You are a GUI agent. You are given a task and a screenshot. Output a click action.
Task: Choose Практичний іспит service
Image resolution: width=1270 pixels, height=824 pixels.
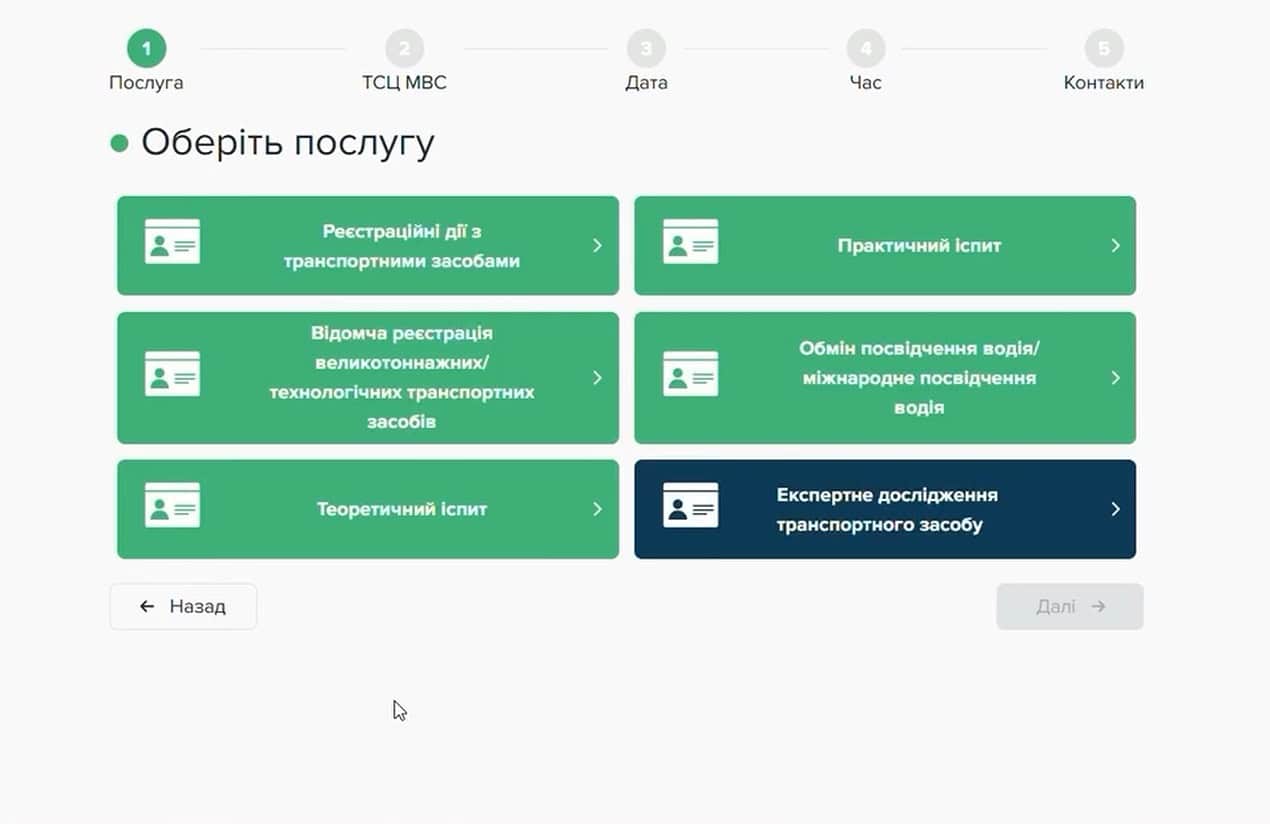pyautogui.click(x=885, y=245)
